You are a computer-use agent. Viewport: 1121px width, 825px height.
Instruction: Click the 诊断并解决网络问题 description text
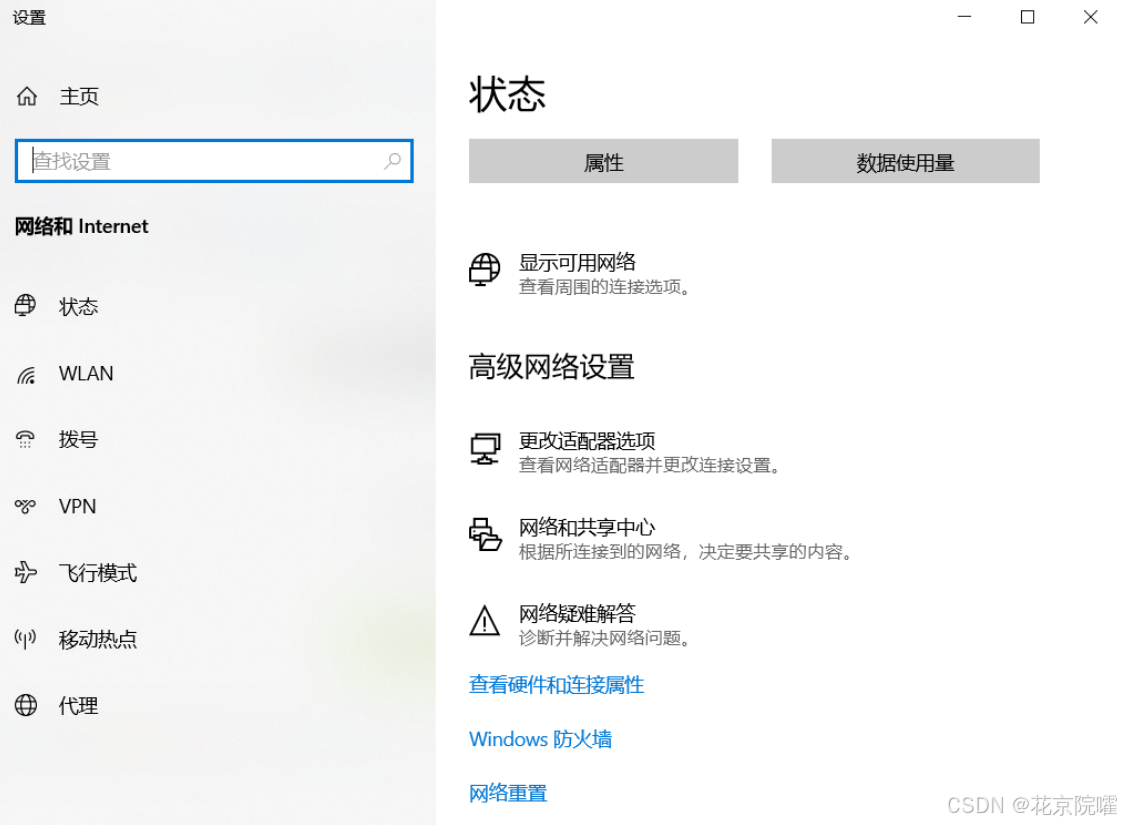605,637
